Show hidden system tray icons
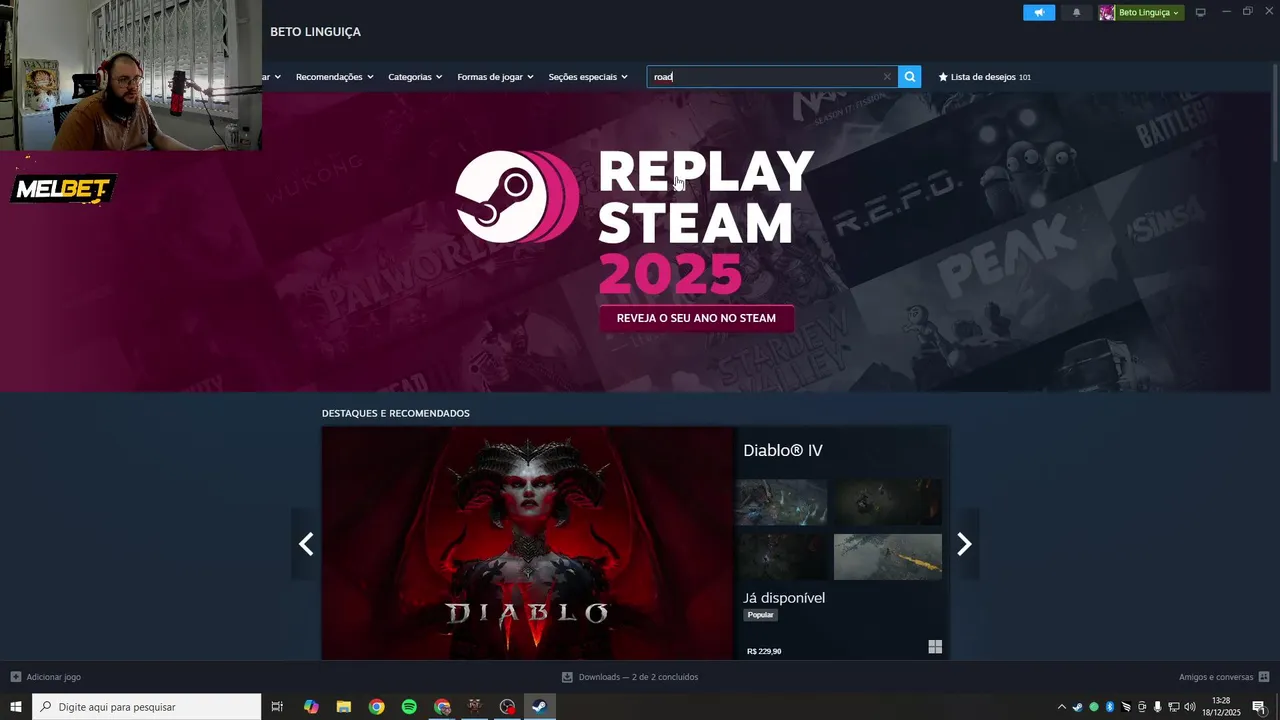 pos(1062,707)
